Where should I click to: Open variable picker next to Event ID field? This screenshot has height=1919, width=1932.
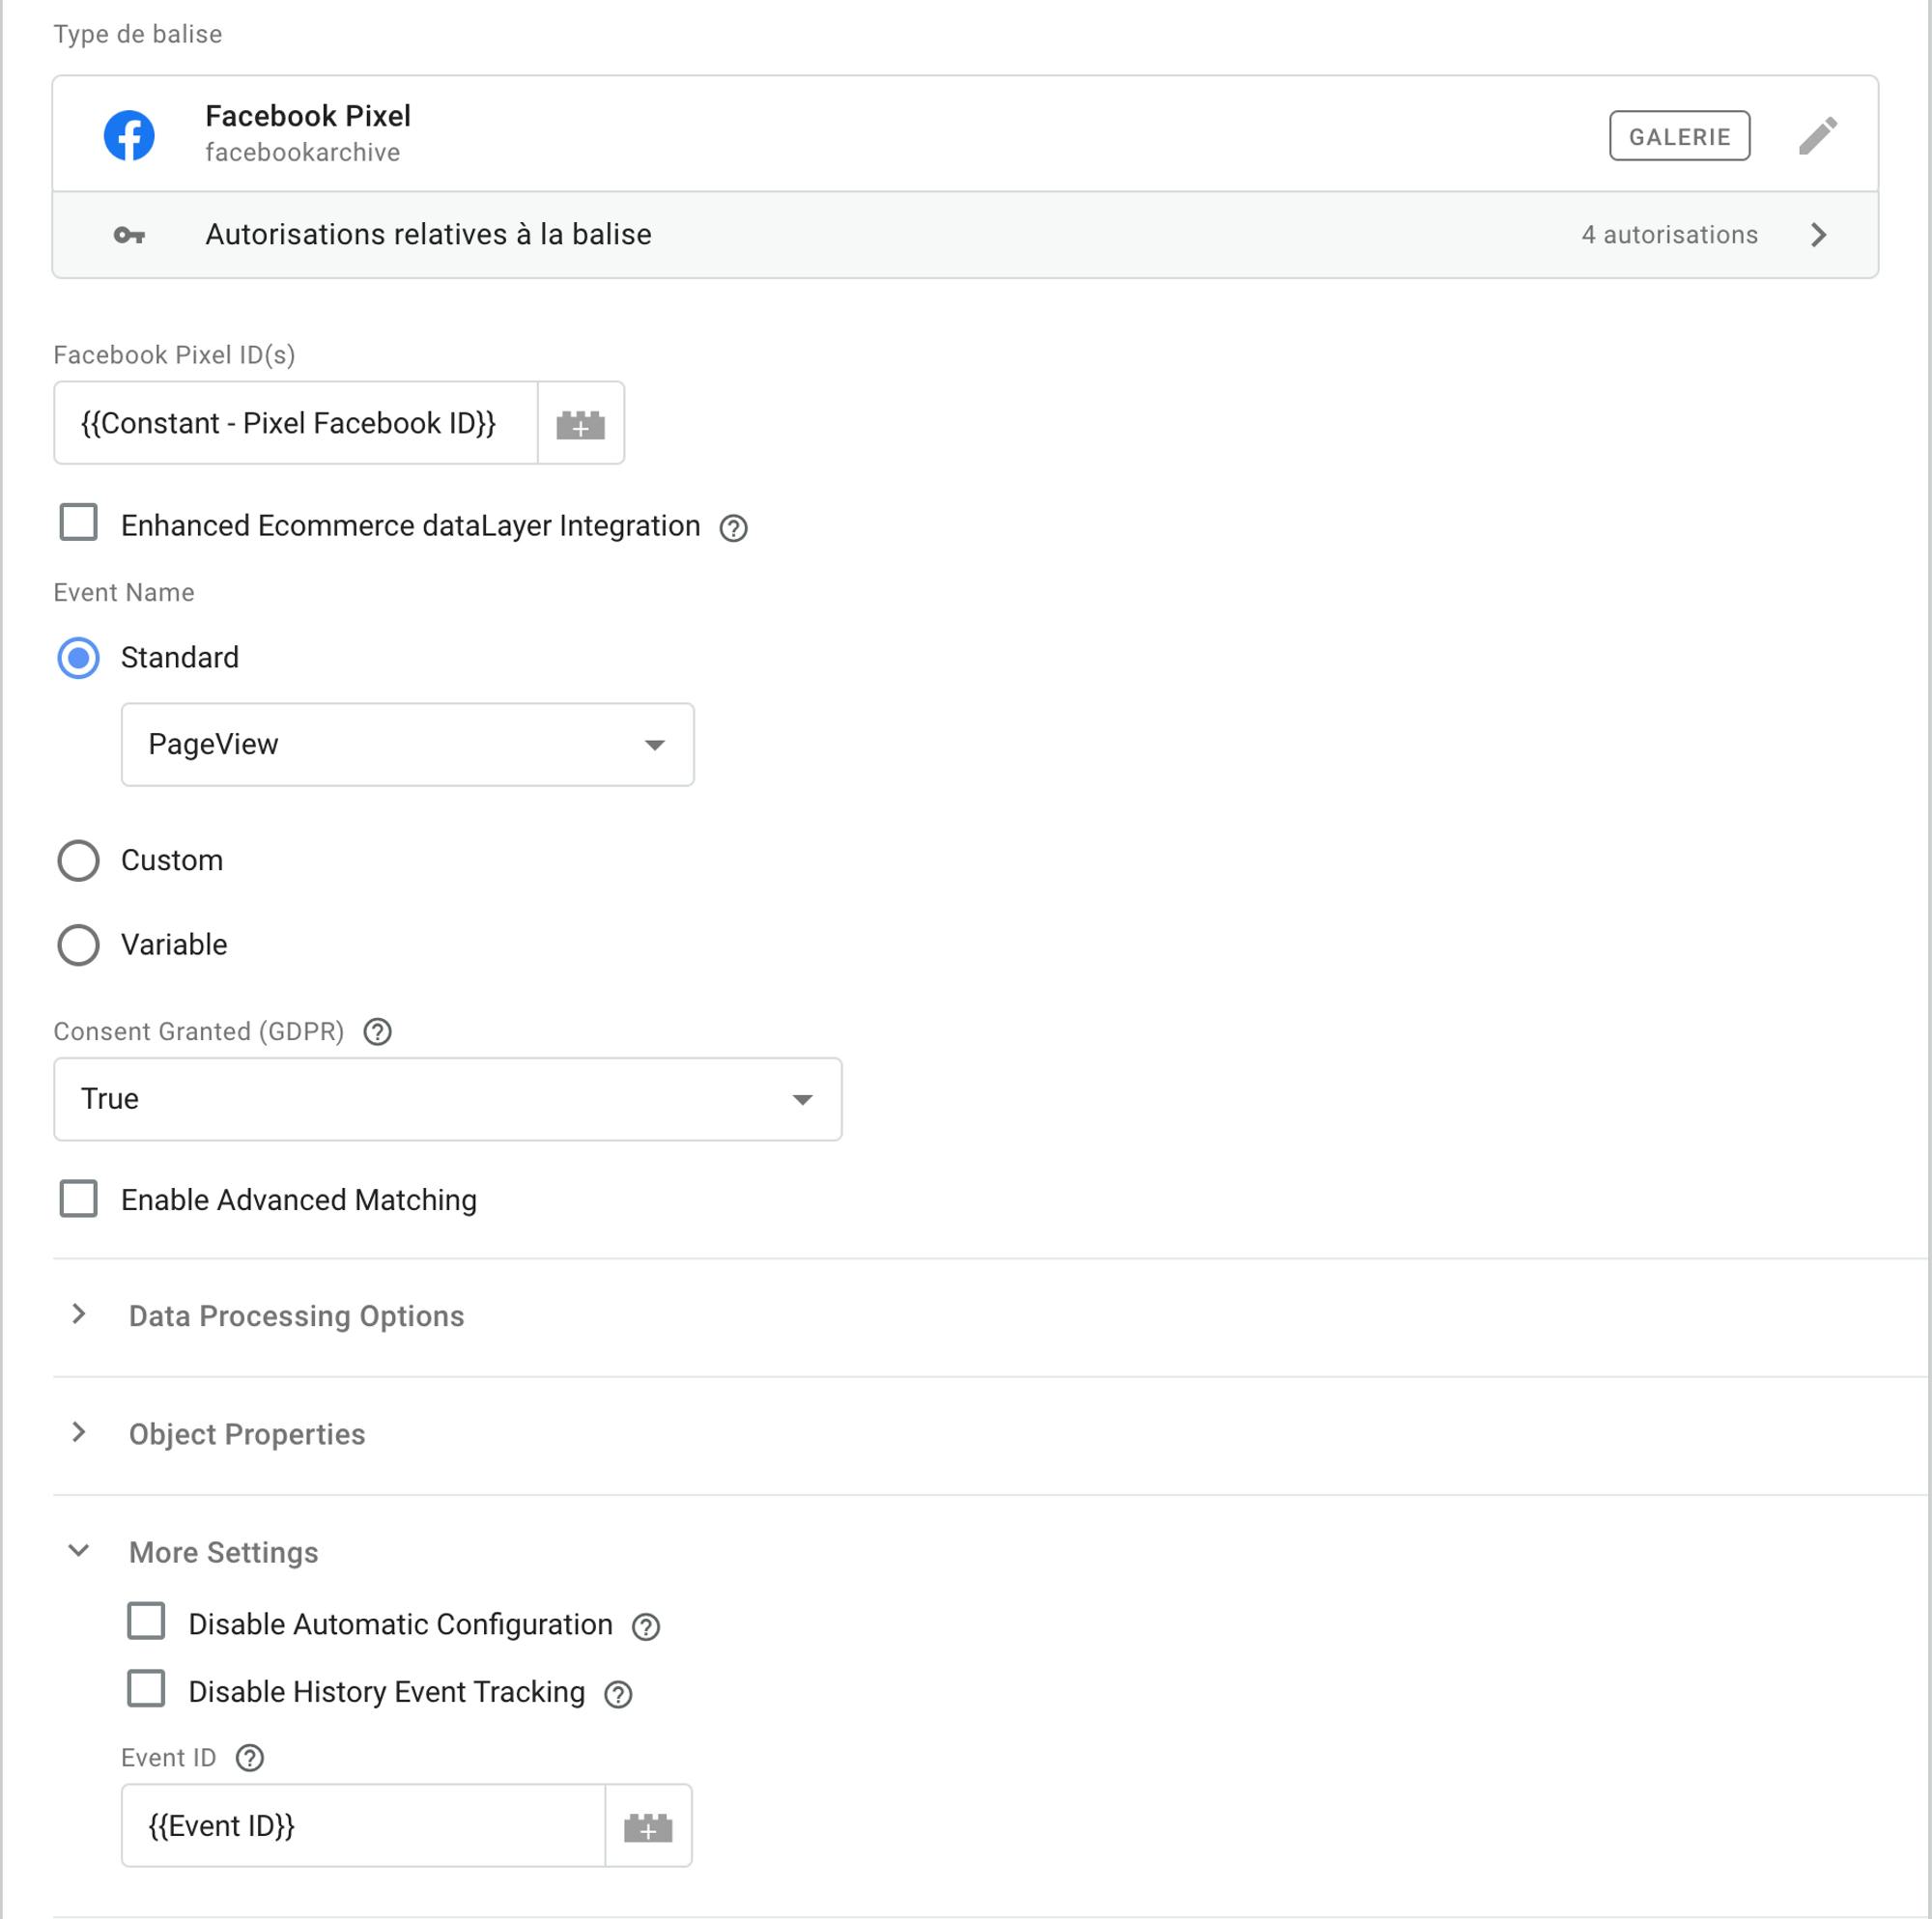coord(648,1826)
